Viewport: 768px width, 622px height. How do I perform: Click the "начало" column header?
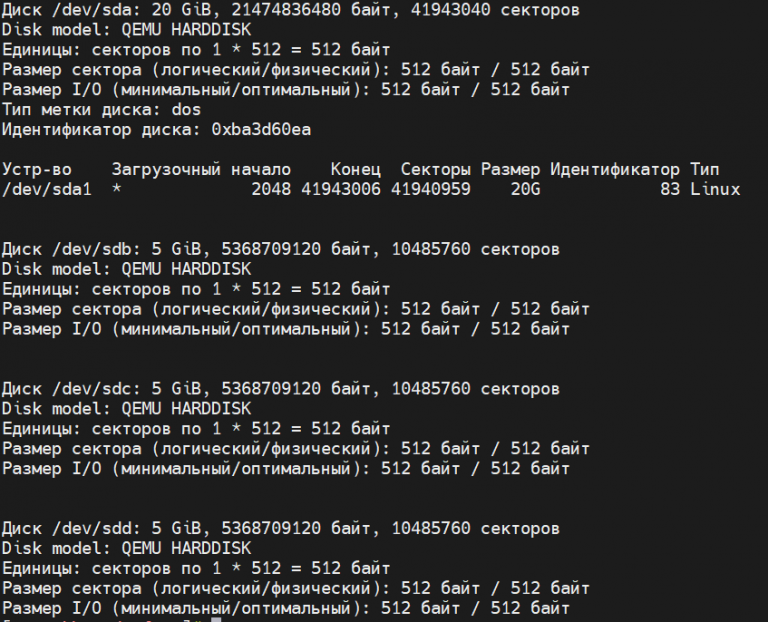tap(261, 169)
